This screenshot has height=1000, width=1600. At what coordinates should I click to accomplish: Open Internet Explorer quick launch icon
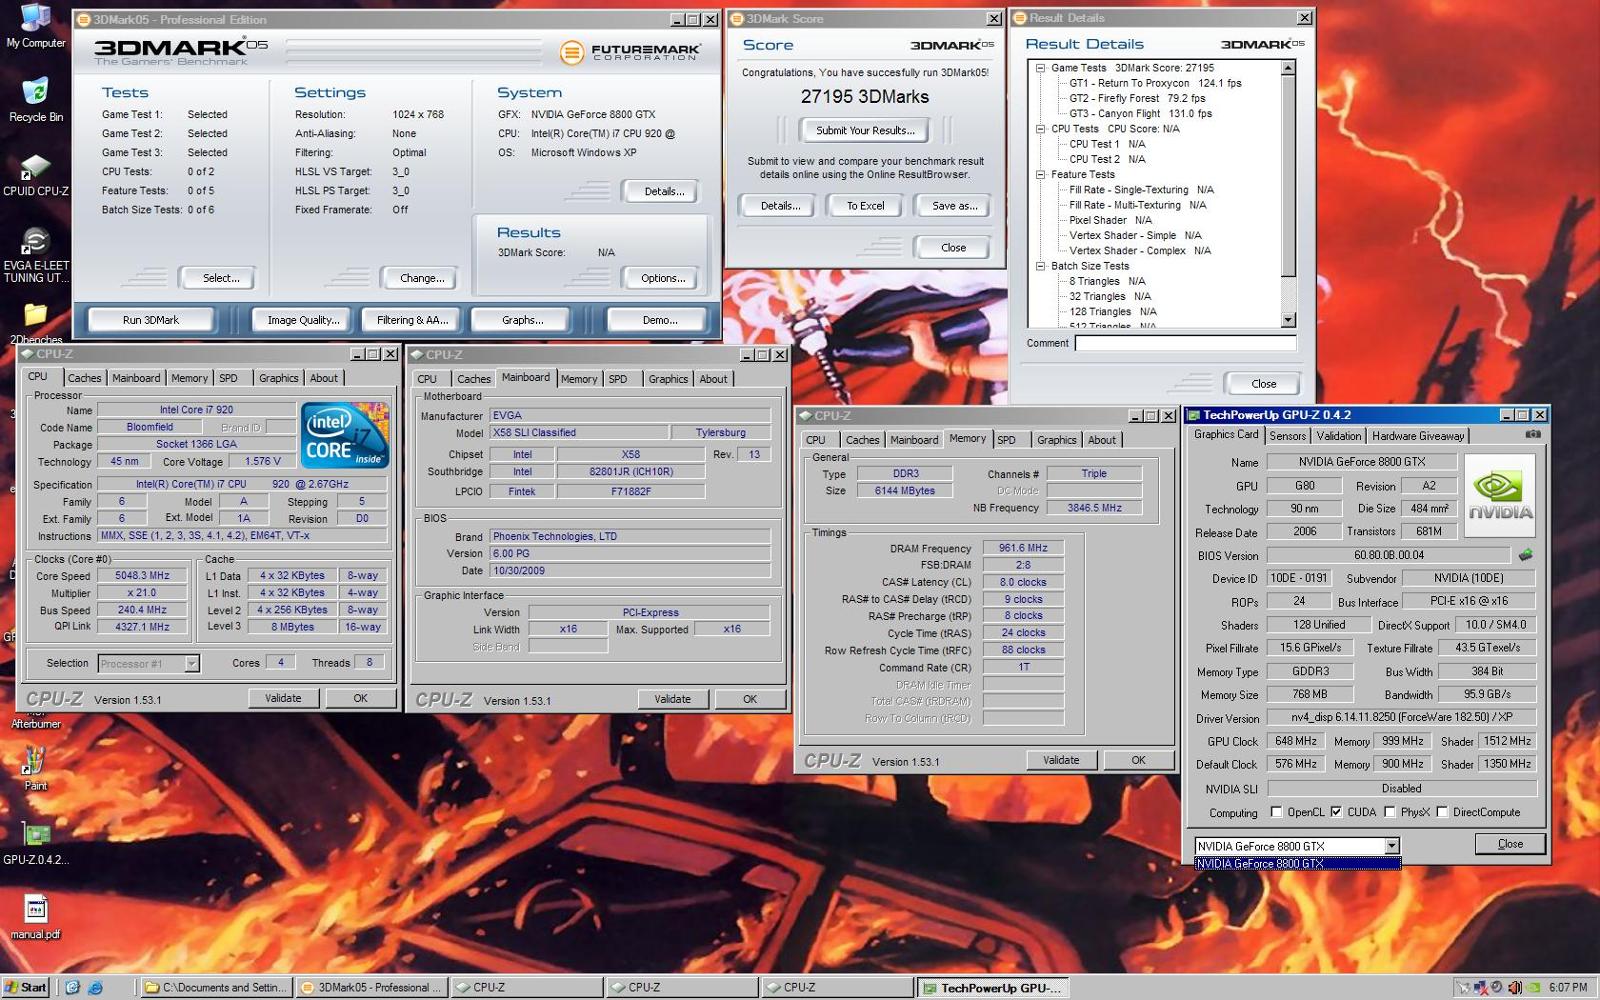click(x=96, y=987)
